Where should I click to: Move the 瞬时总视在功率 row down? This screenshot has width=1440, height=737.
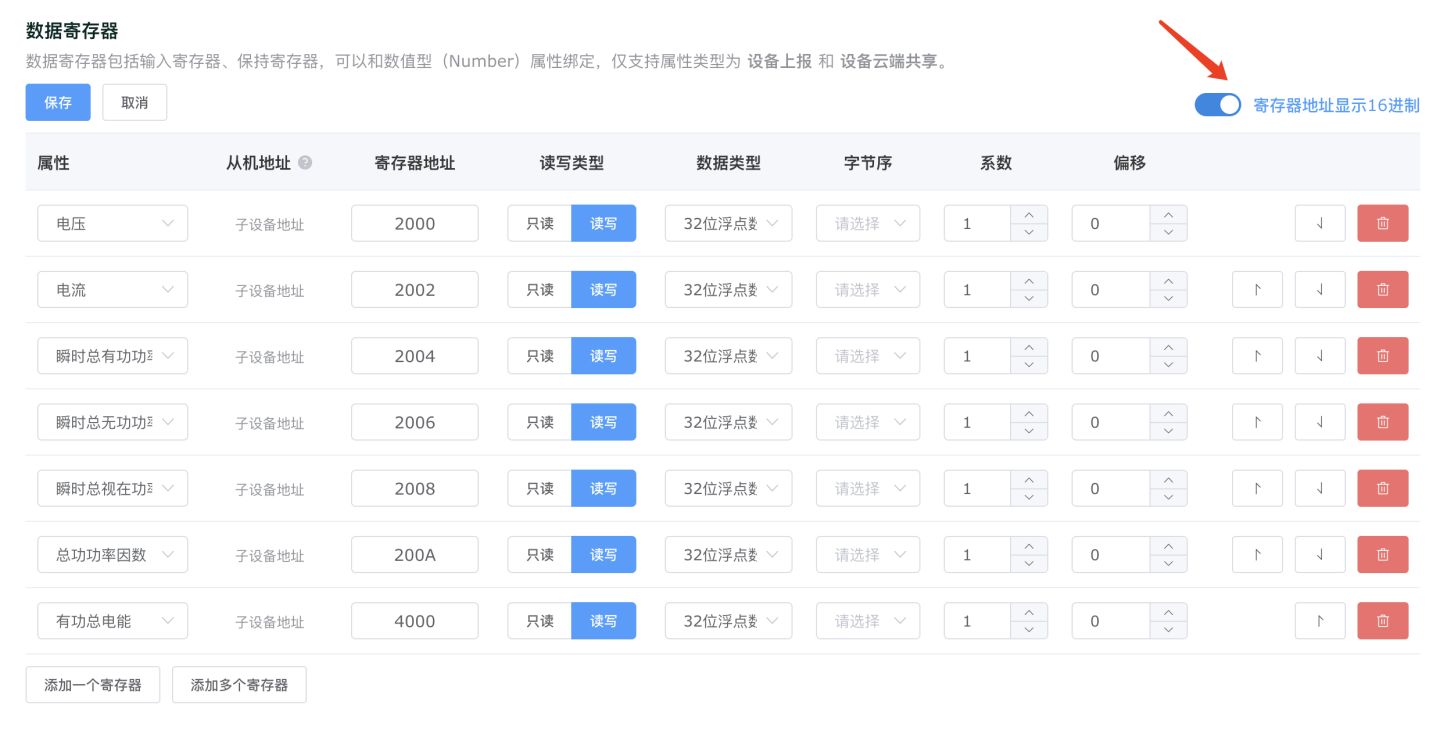point(1320,488)
